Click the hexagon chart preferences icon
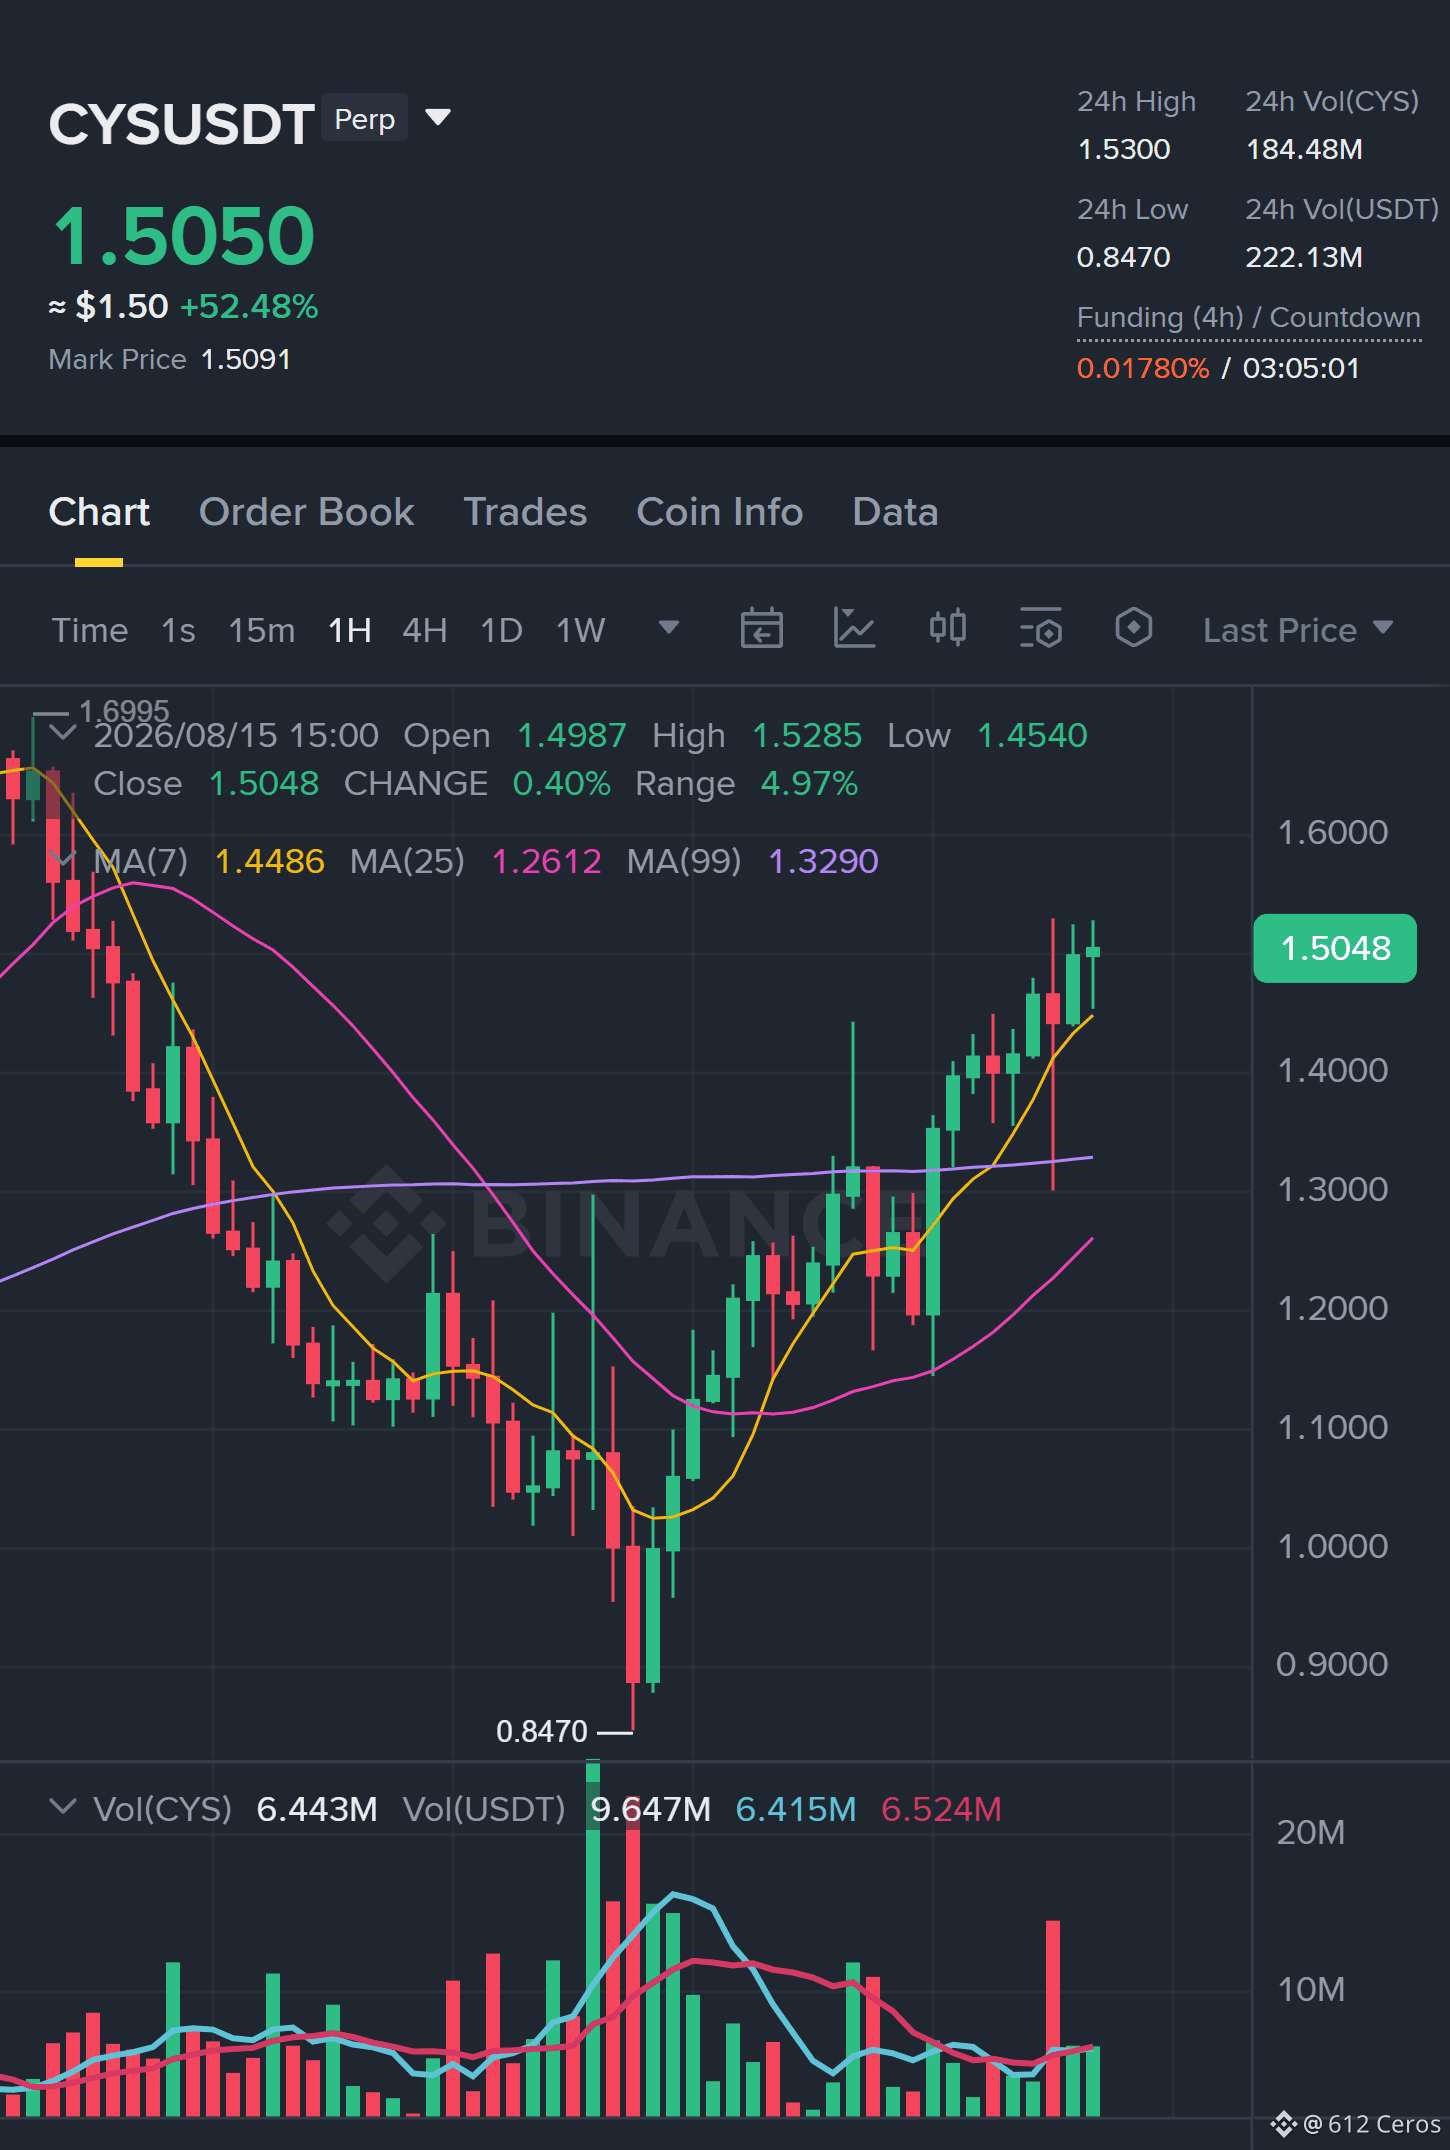1450x2150 pixels. tap(1133, 629)
